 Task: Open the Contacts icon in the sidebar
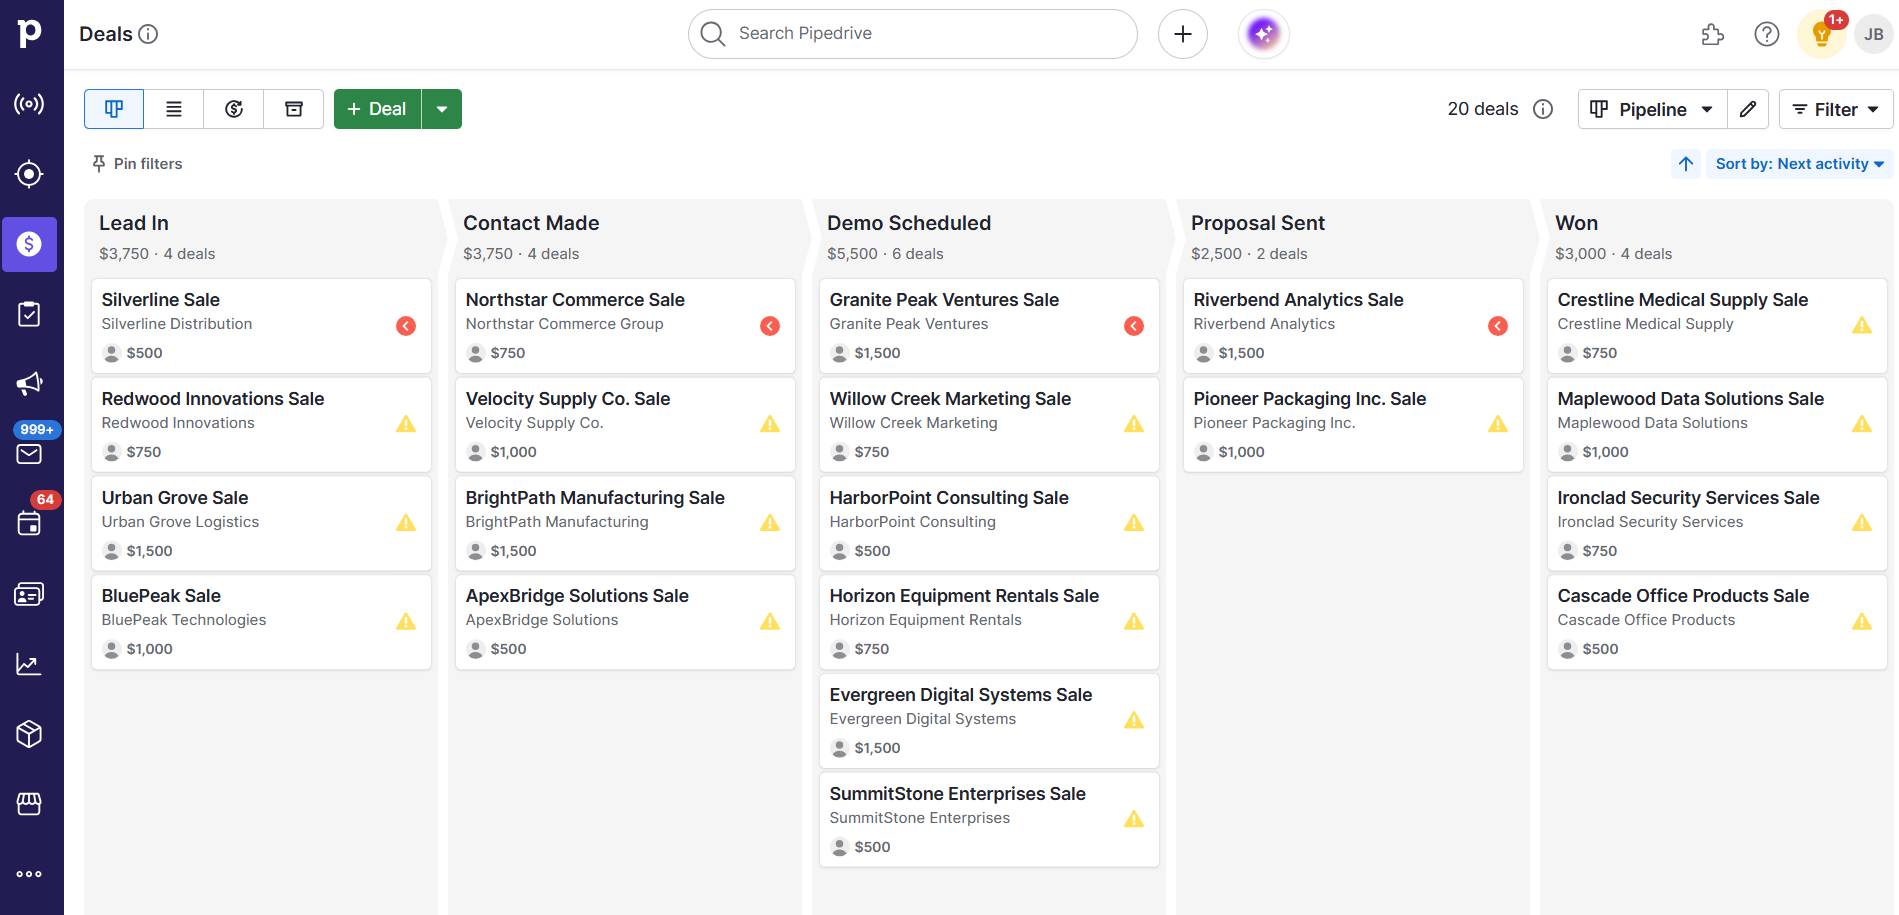coord(30,593)
